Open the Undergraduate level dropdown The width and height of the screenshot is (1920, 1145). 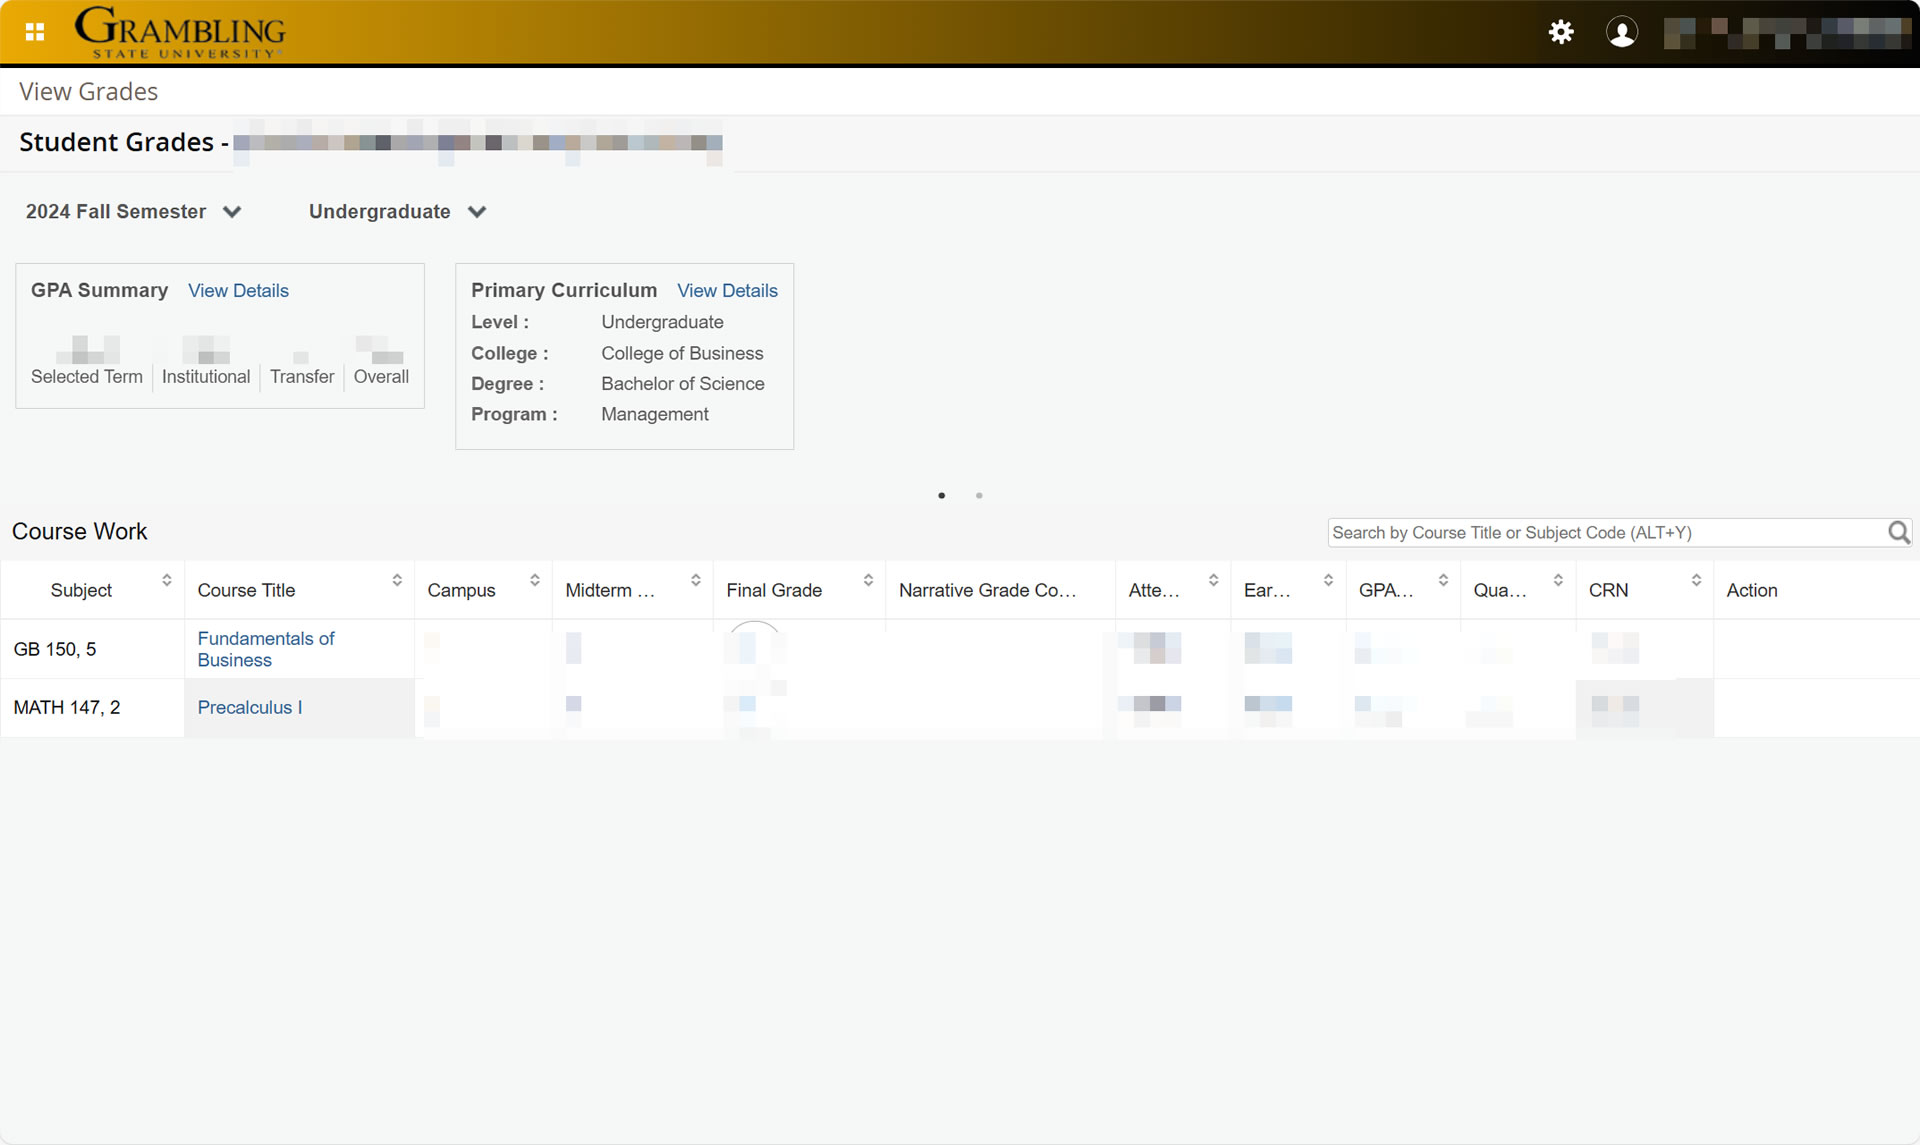click(x=396, y=211)
